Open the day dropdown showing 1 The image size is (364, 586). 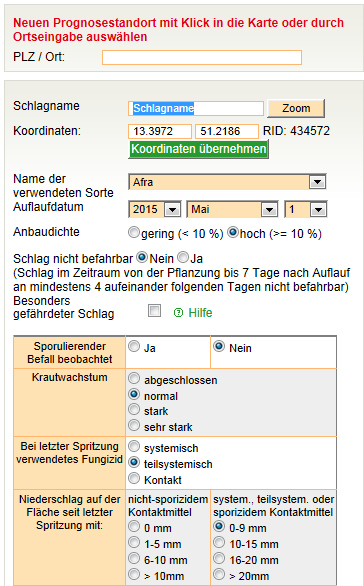click(x=306, y=209)
